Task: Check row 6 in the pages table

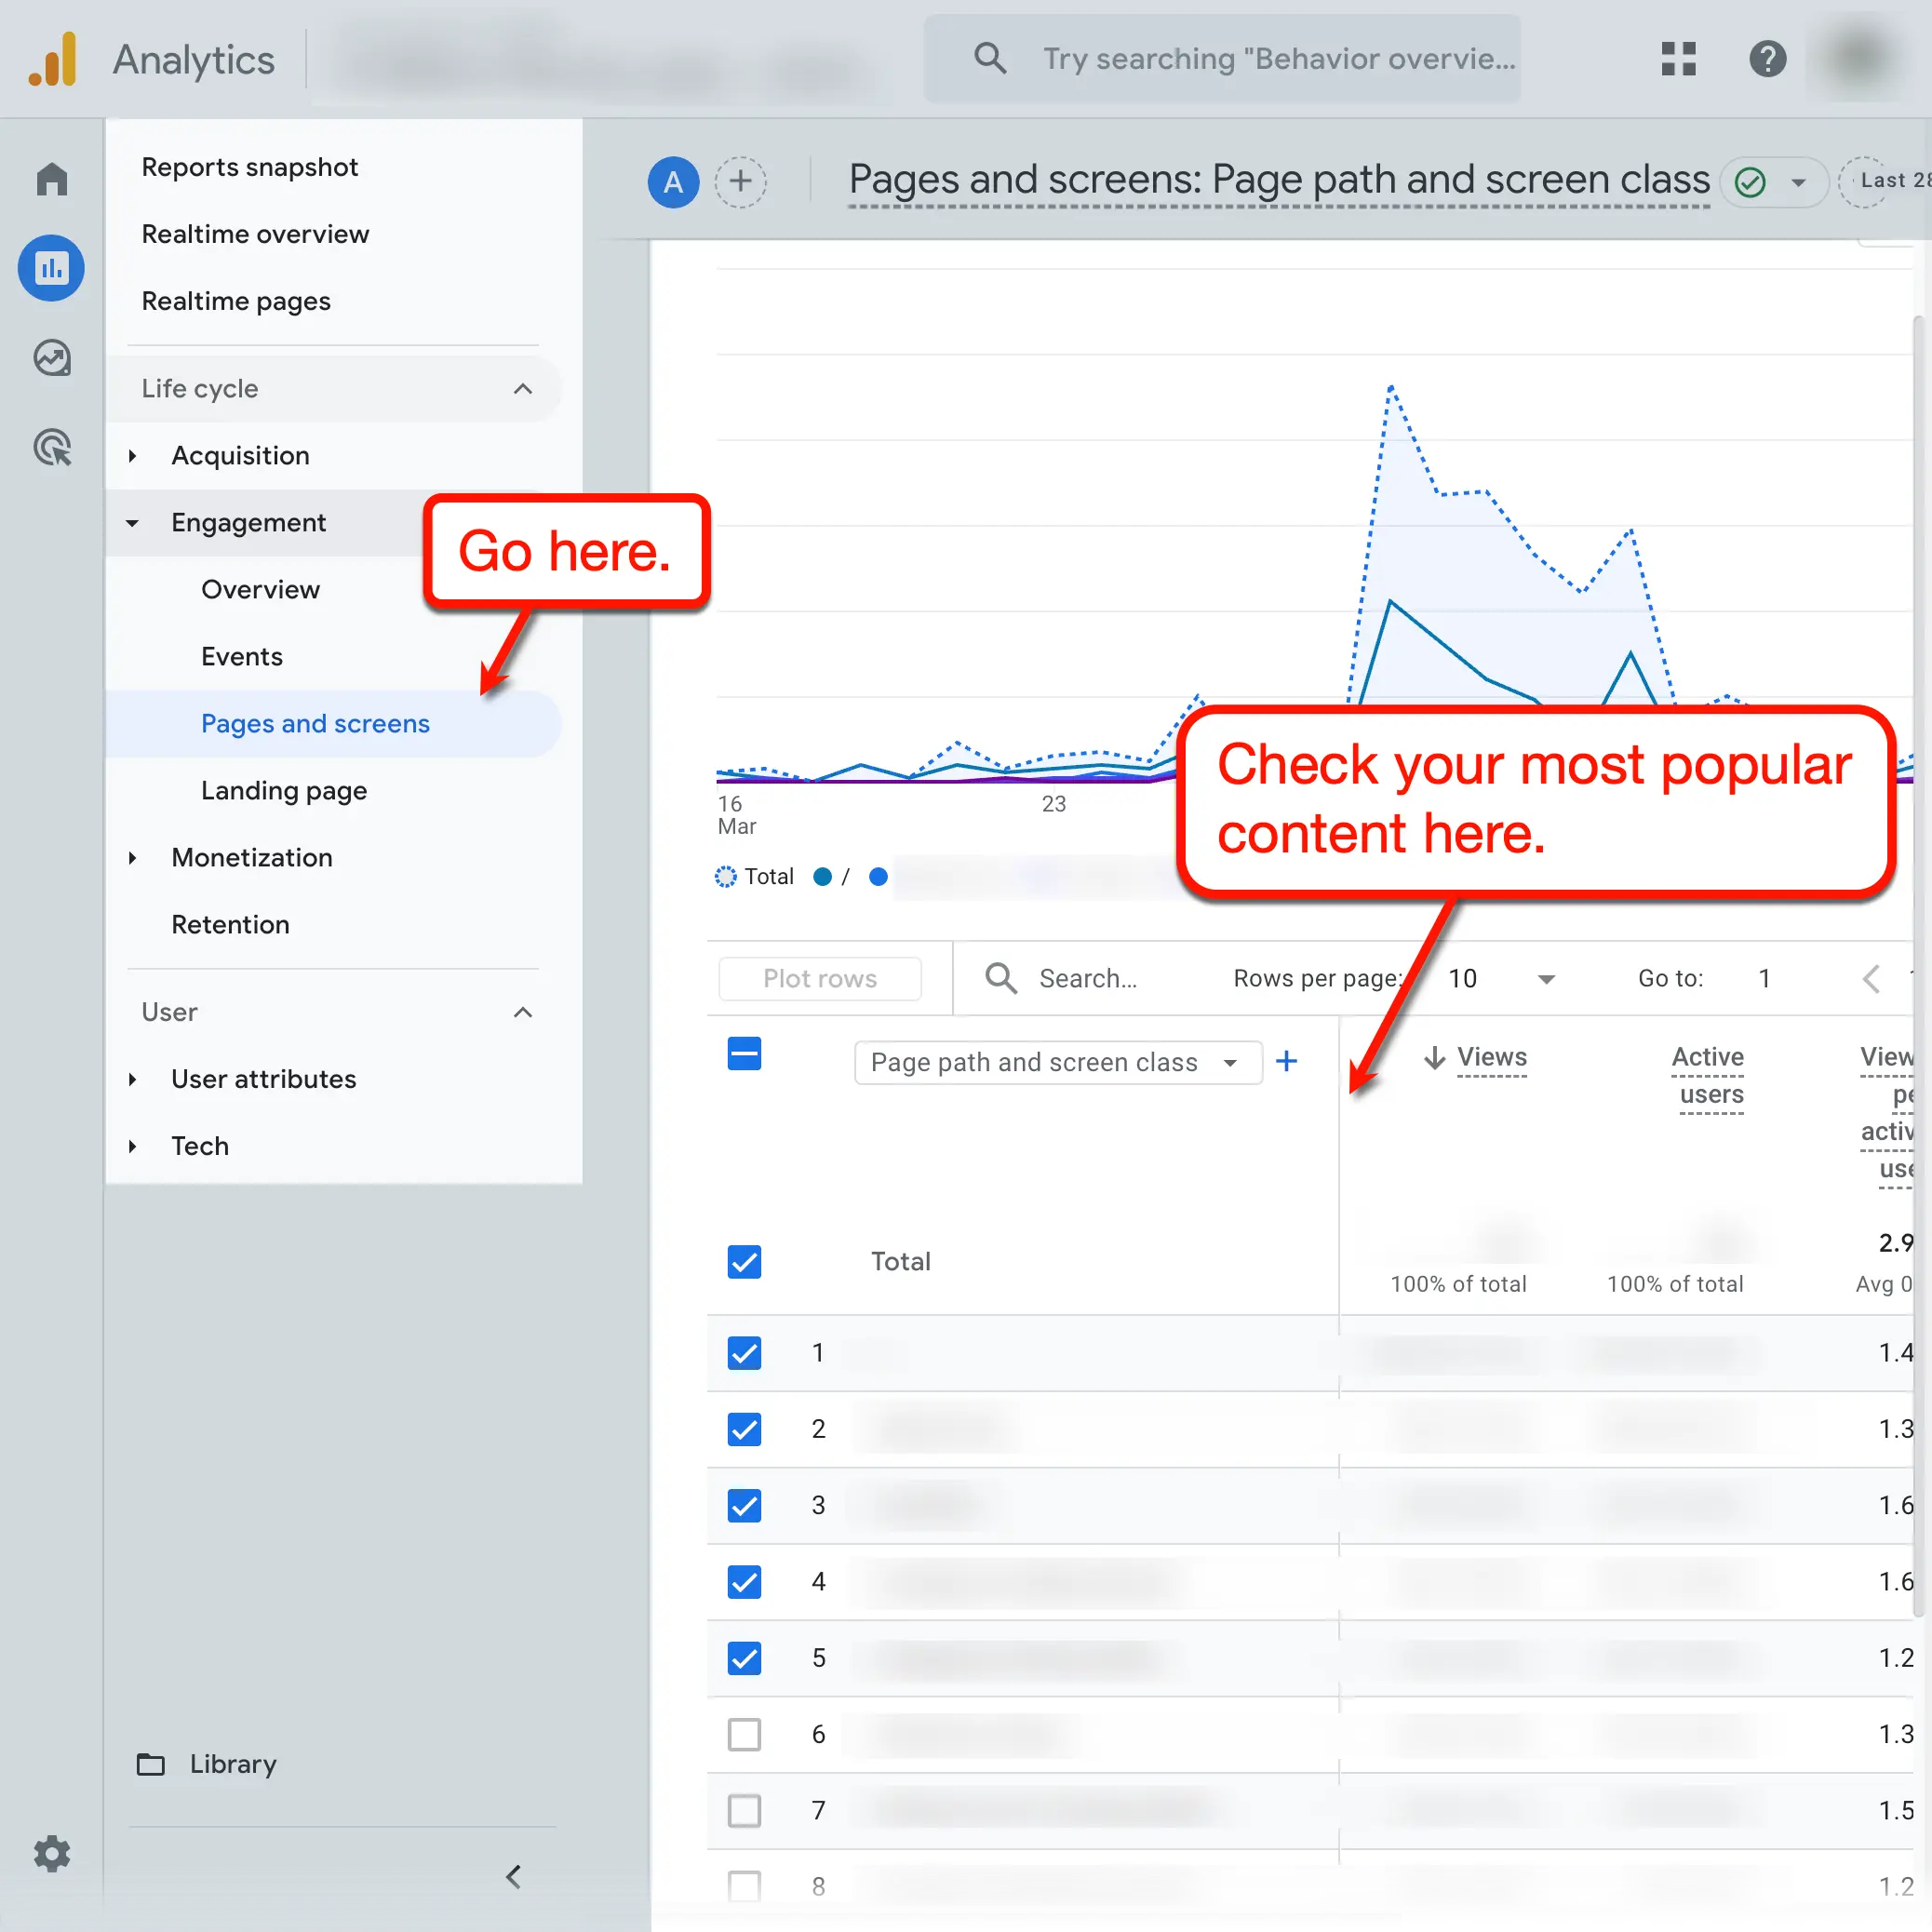Action: click(x=744, y=1735)
